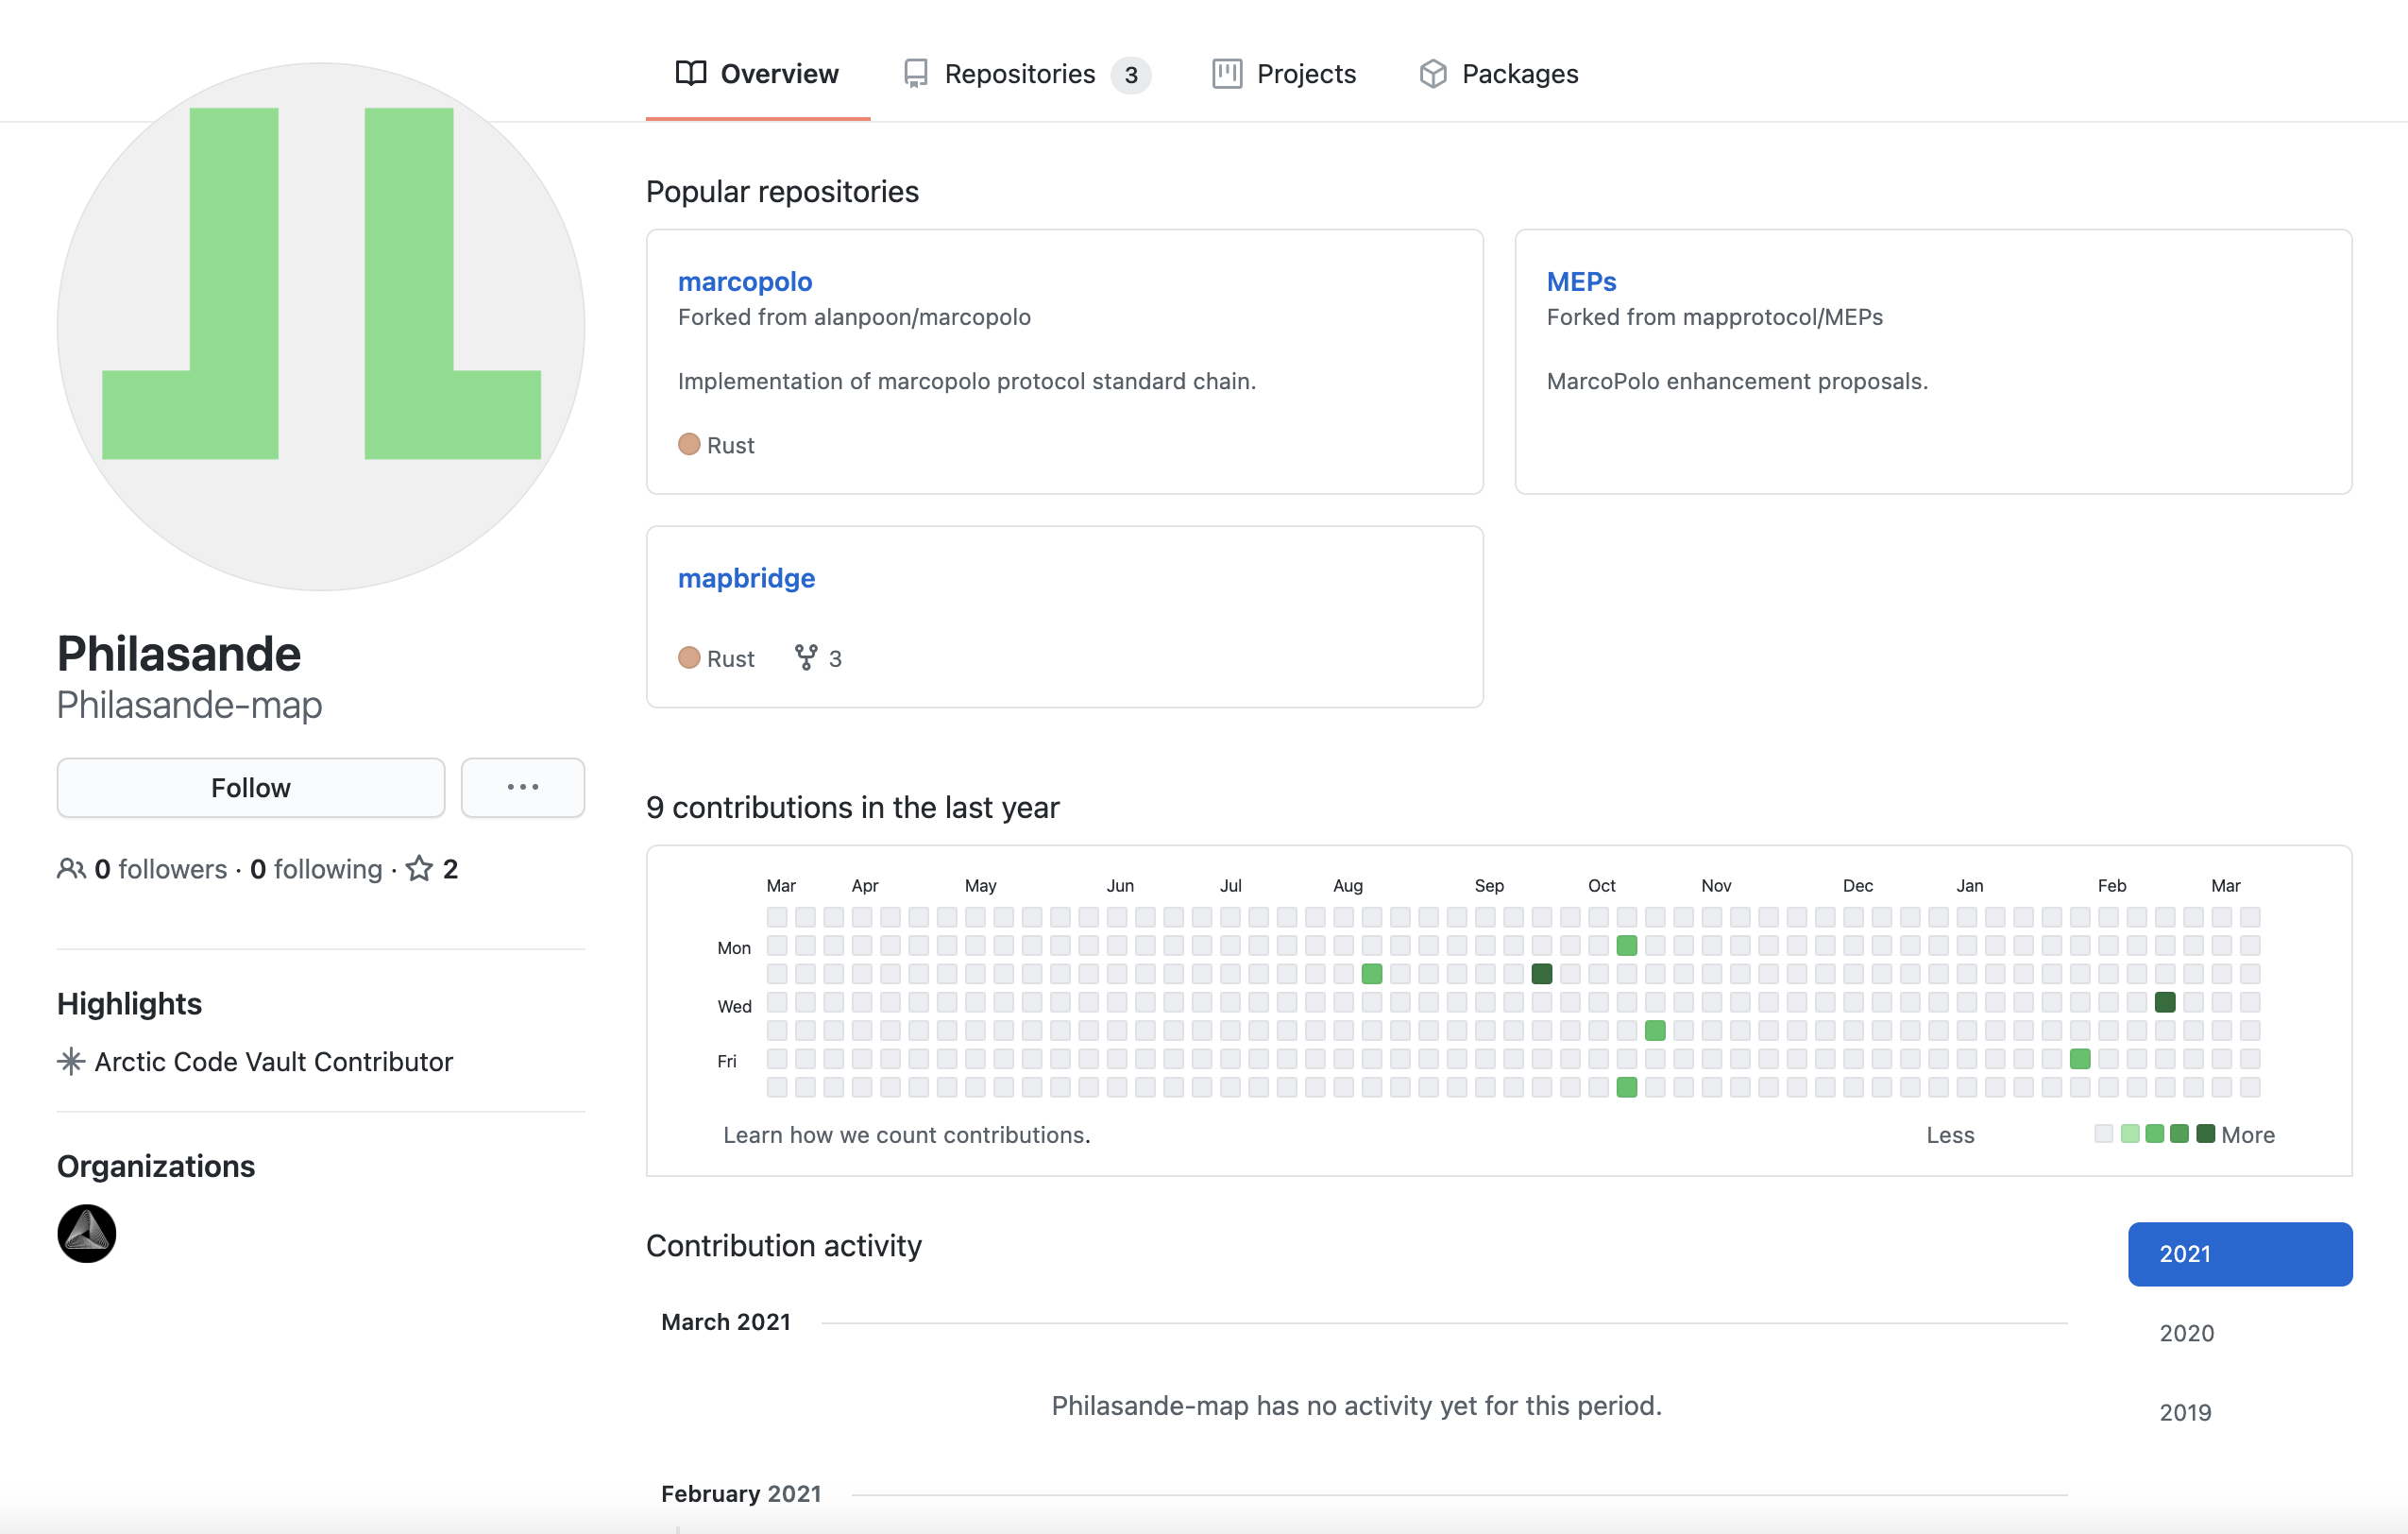Open the three-dot more options menu
The image size is (2408, 1534).
tap(522, 788)
